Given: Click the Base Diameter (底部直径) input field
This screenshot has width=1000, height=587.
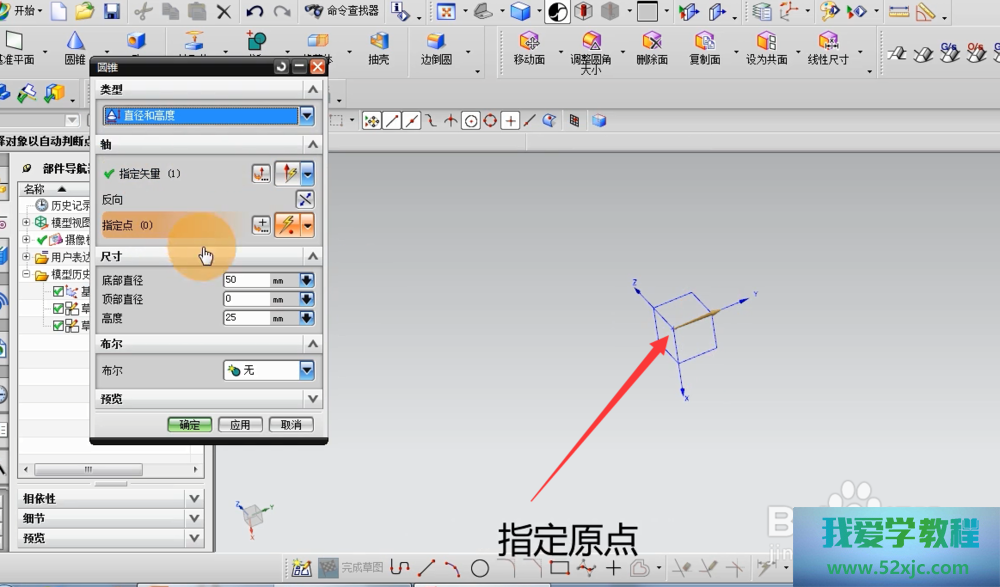Looking at the screenshot, I should 246,280.
